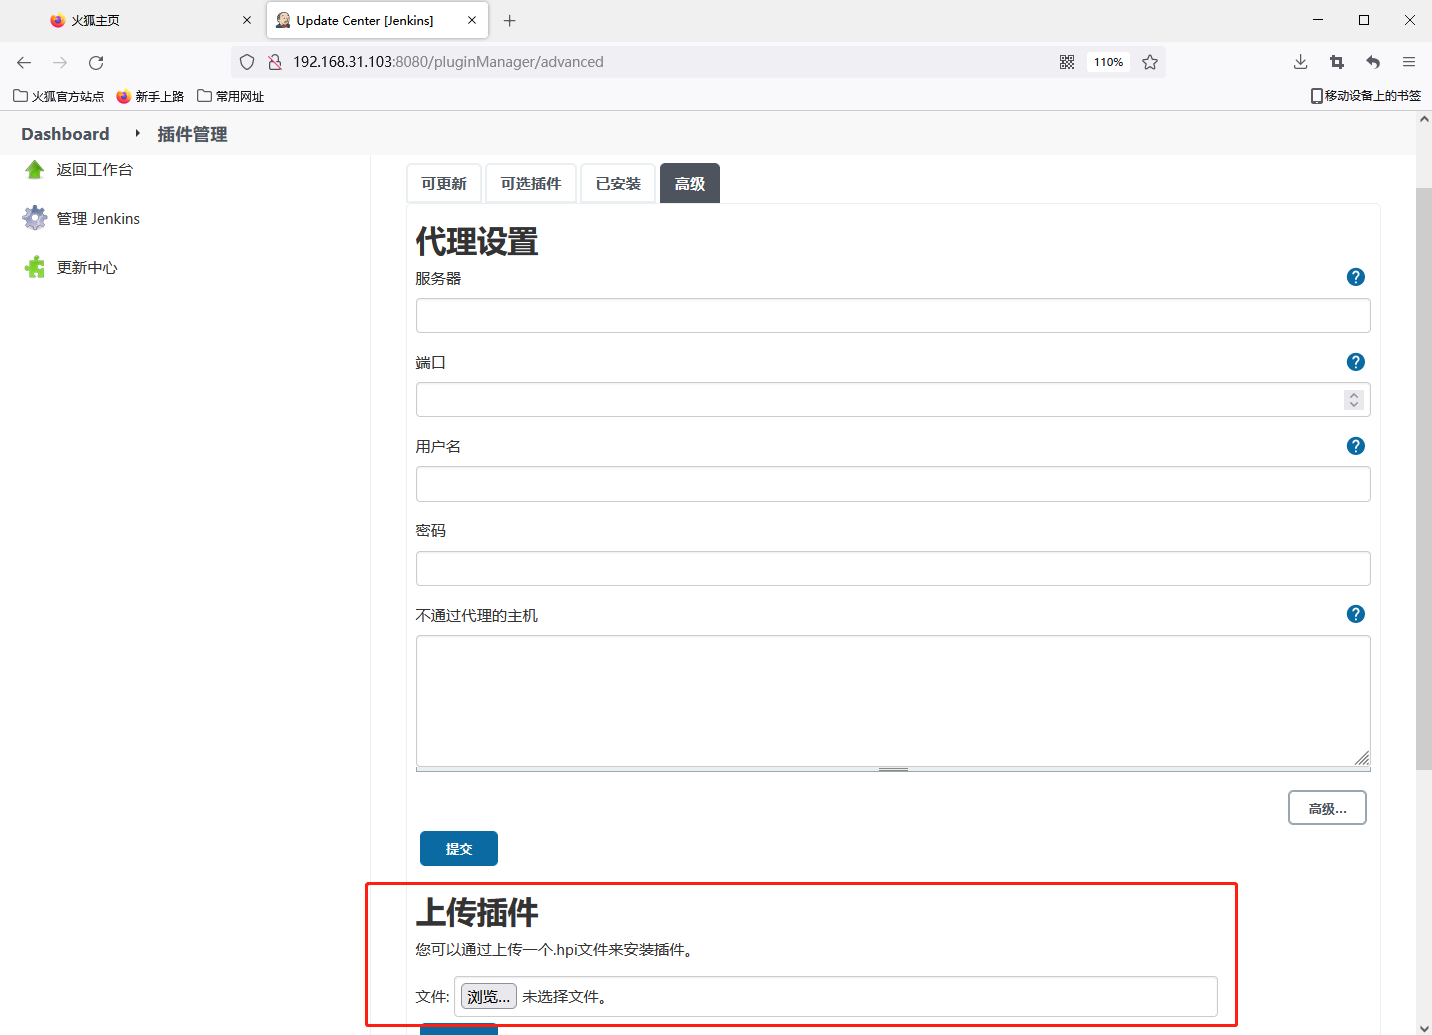1432x1035 pixels.
Task: Click the green arrow 返回工作台 icon
Action: (x=35, y=170)
